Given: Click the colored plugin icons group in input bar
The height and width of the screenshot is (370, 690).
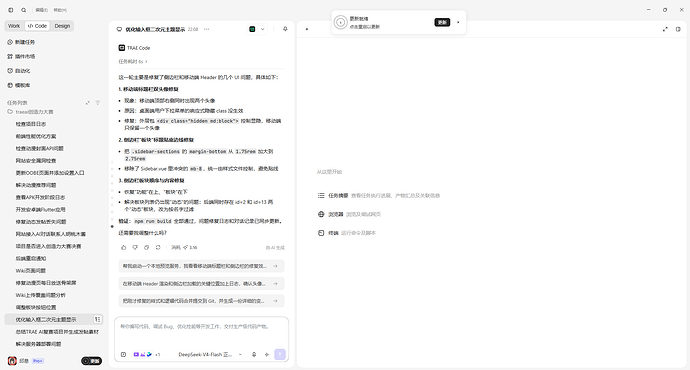Looking at the screenshot, I should coord(143,355).
